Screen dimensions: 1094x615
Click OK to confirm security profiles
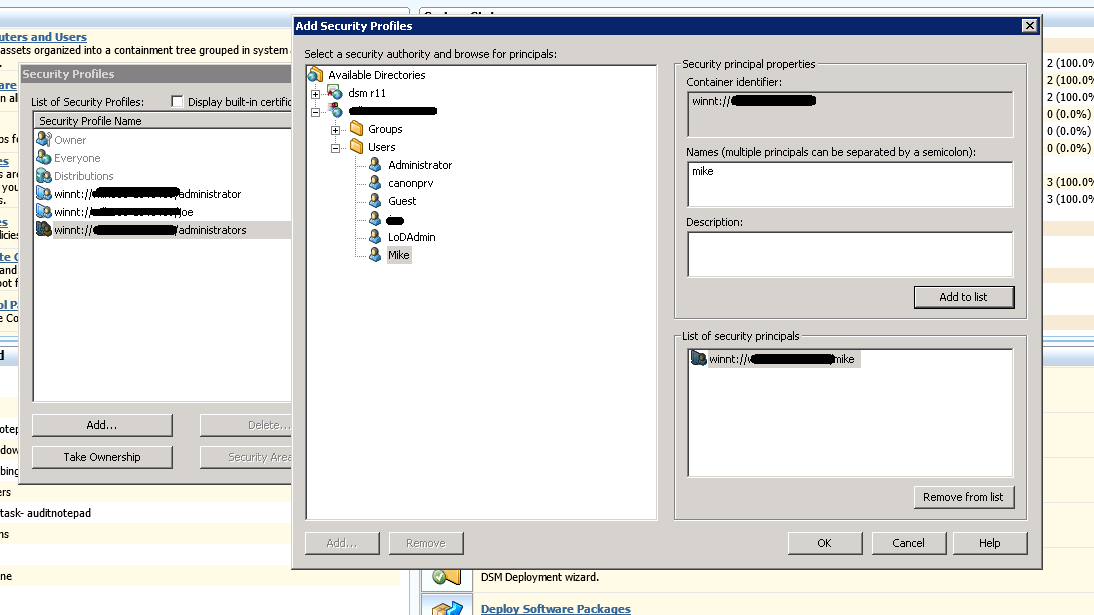(x=824, y=543)
